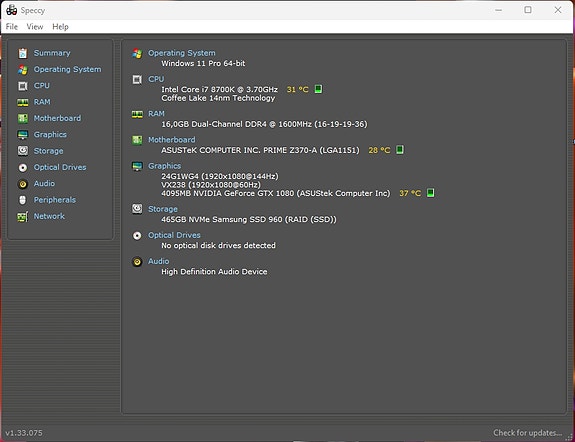575x442 pixels.
Task: Open Motherboard details from sidebar
Action: [x=57, y=118]
